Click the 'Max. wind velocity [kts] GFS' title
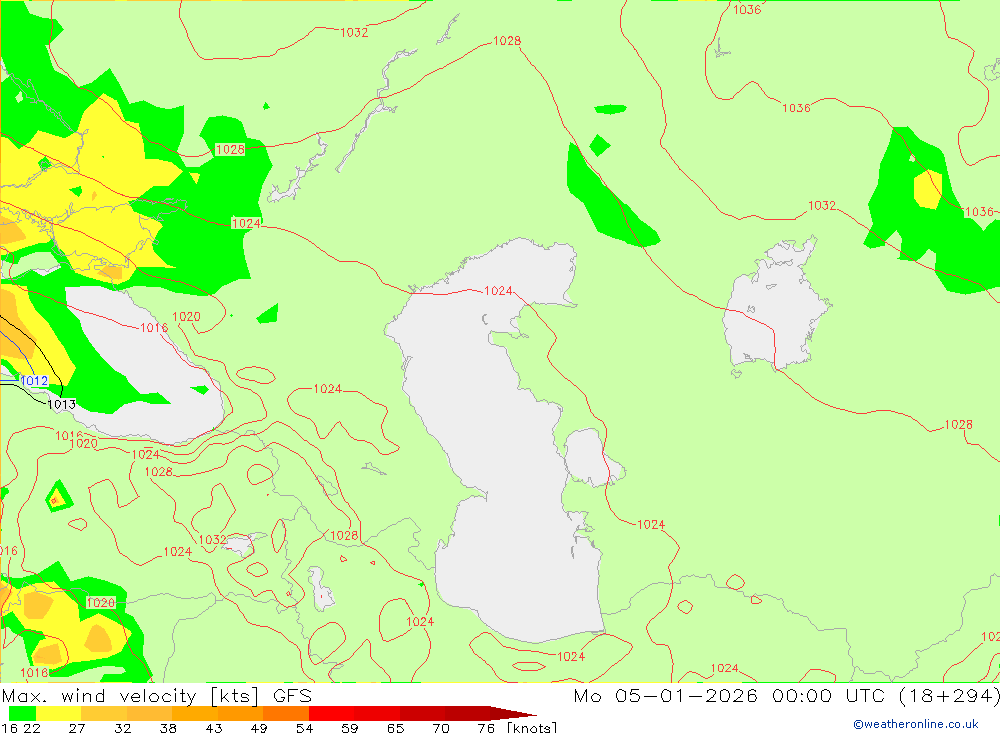This screenshot has width=1000, height=733. click(157, 695)
